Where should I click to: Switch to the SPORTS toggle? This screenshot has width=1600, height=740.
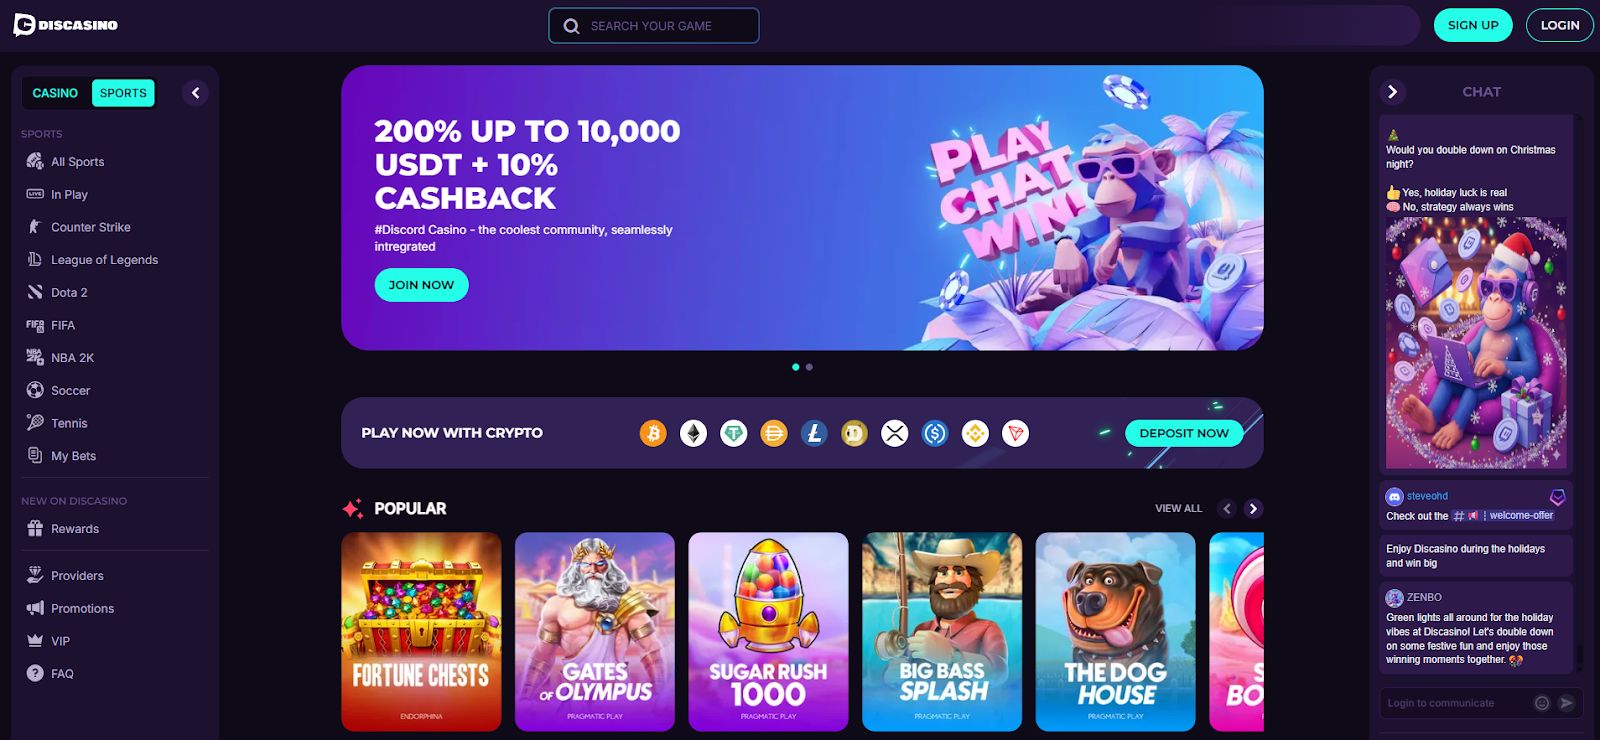pos(123,93)
